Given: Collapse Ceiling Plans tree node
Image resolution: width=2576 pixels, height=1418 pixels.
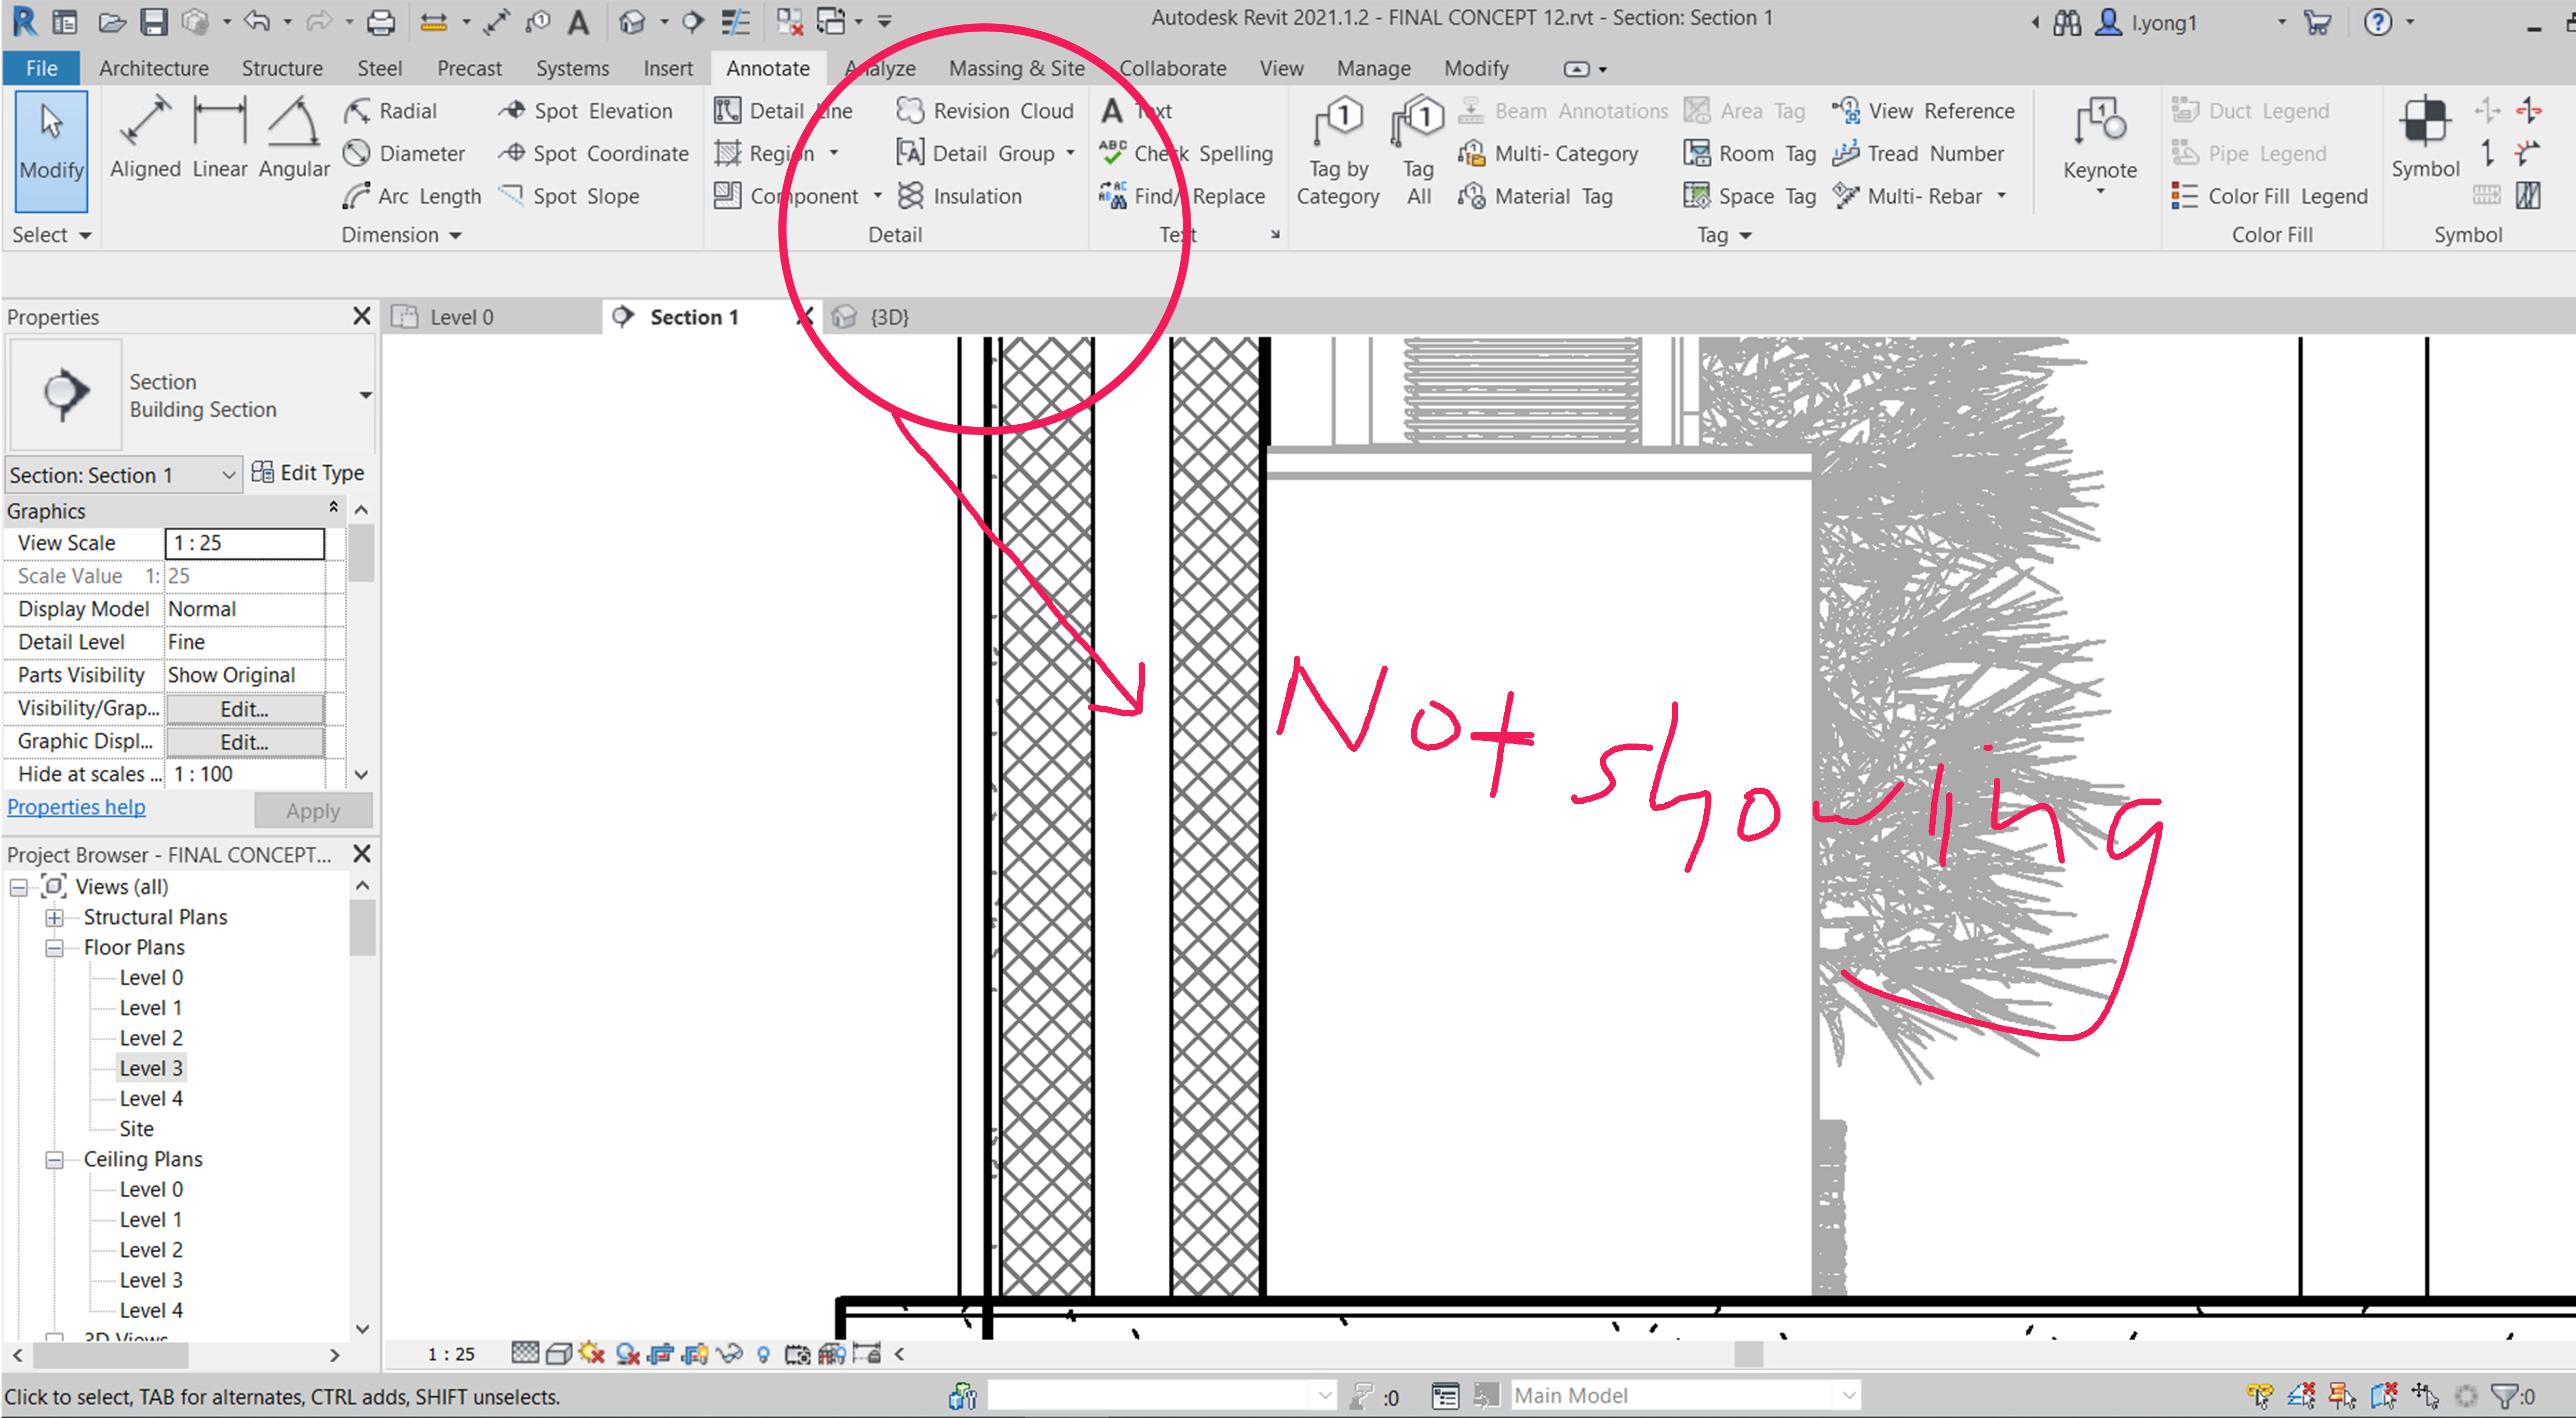Looking at the screenshot, I should tap(54, 1160).
